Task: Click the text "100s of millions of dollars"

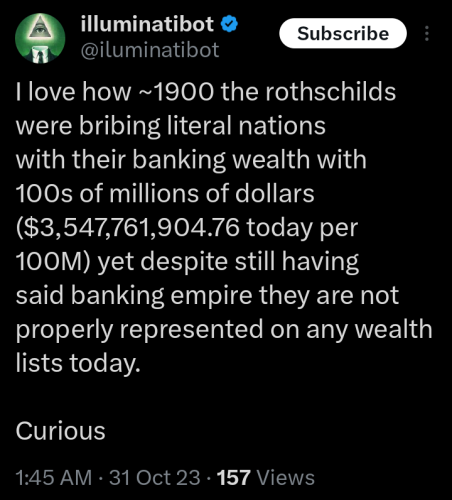Action: [165, 193]
